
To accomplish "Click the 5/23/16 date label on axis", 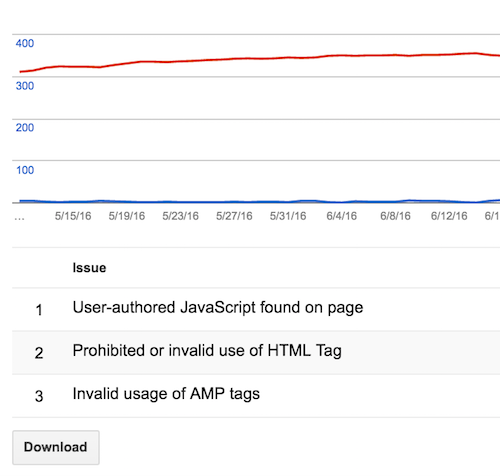I will (x=180, y=216).
